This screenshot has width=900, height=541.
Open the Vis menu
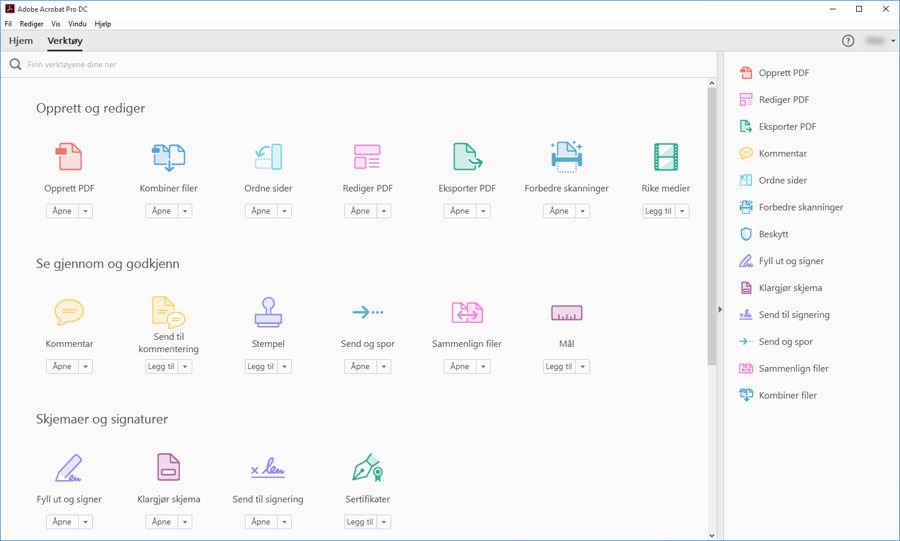tap(56, 24)
